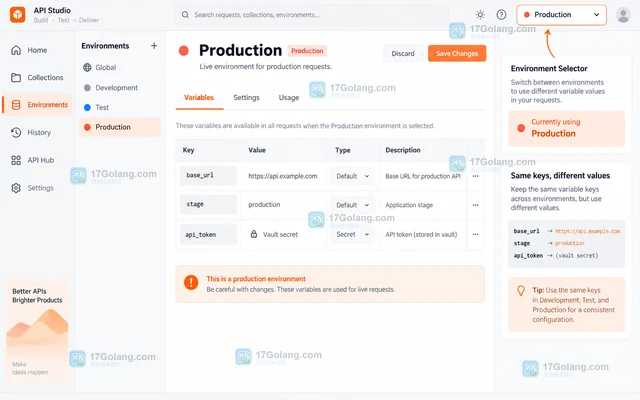
Task: Click the 'Application stage' description
Action: point(409,205)
